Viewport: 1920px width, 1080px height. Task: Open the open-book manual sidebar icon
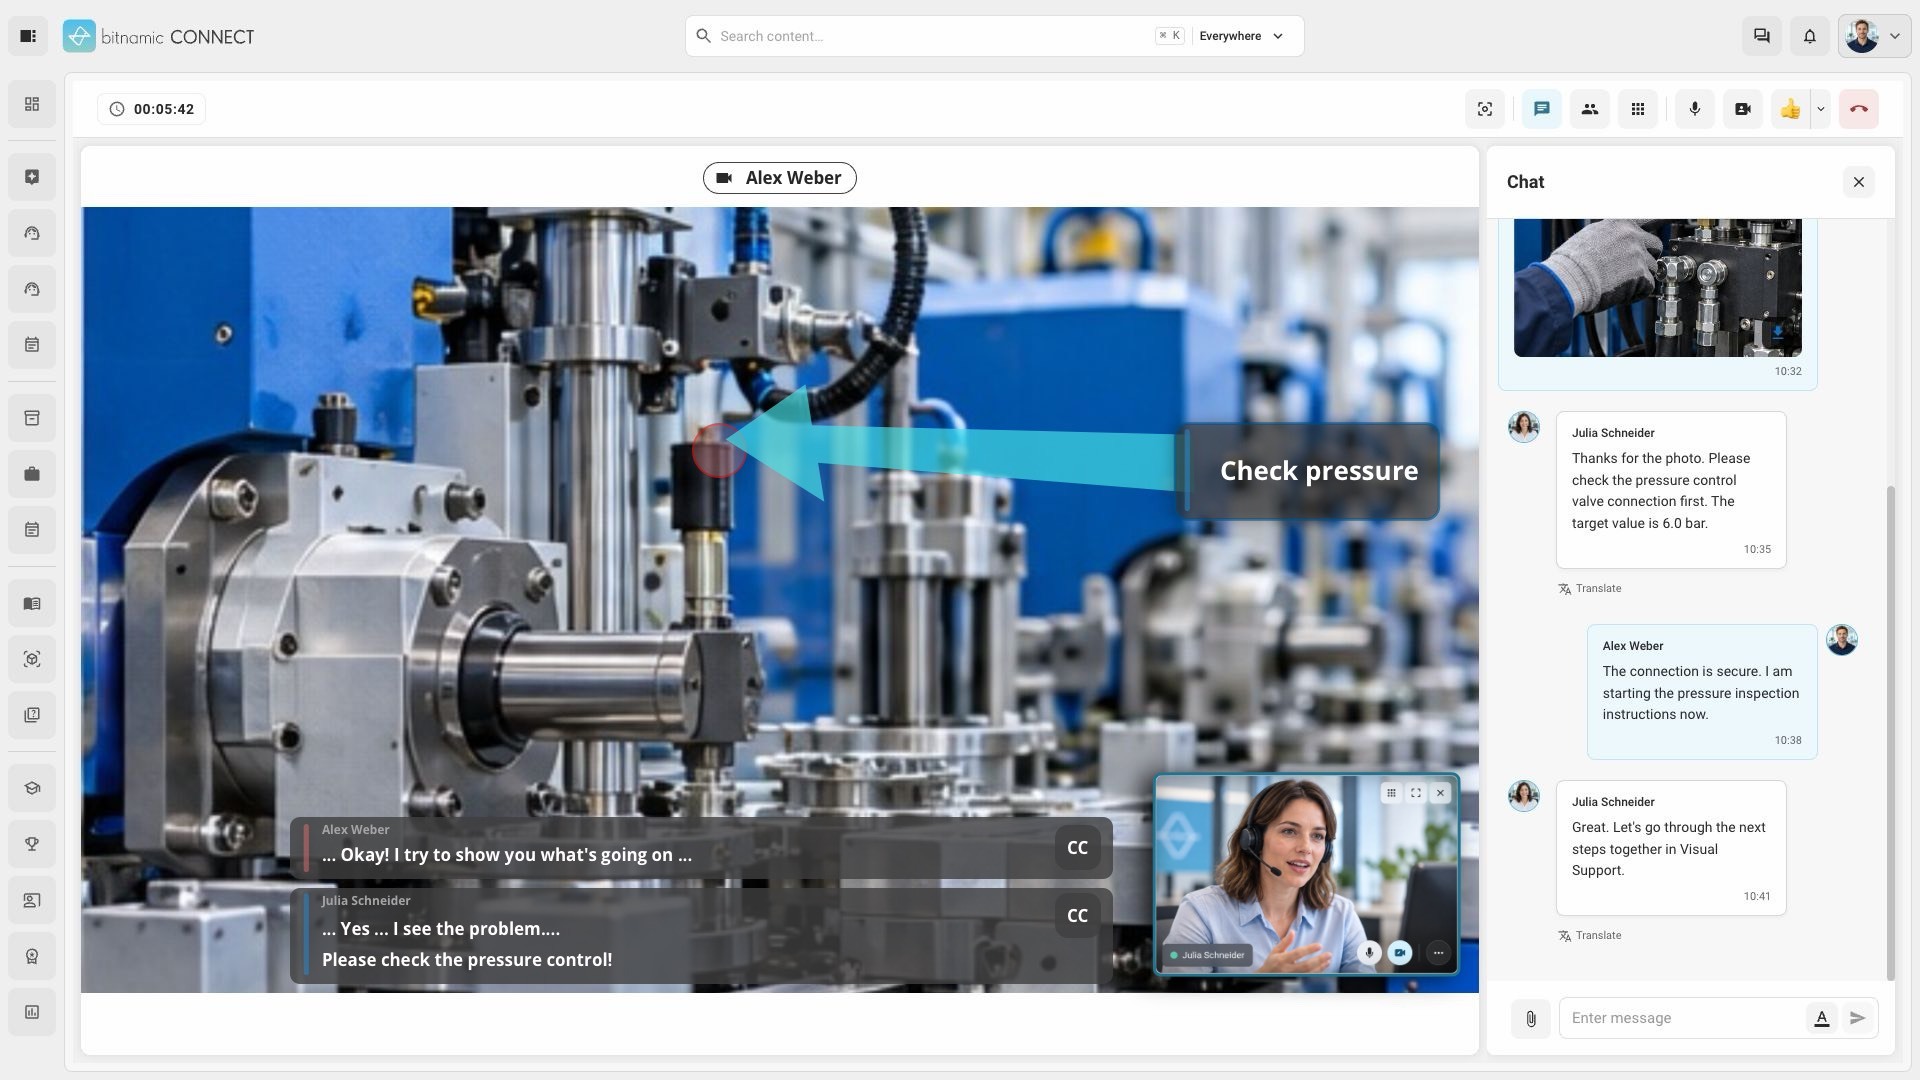(32, 603)
